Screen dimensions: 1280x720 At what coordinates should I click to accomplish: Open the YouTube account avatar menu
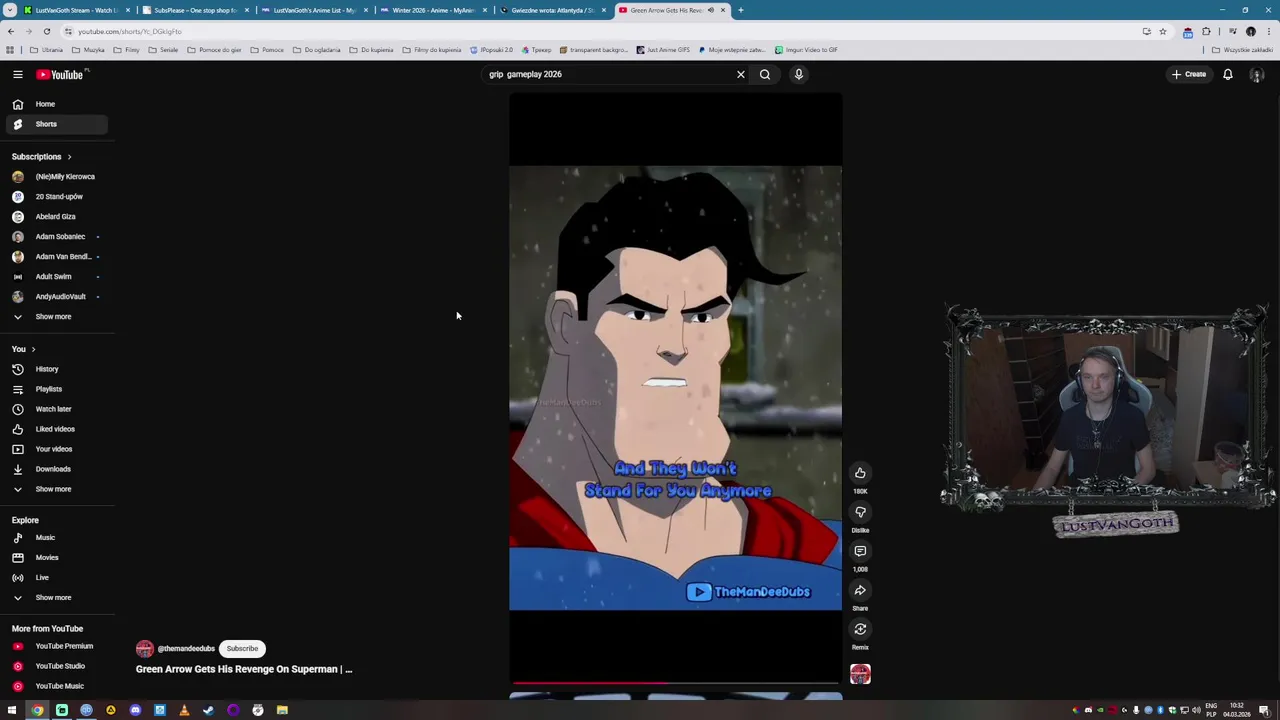click(x=1257, y=75)
